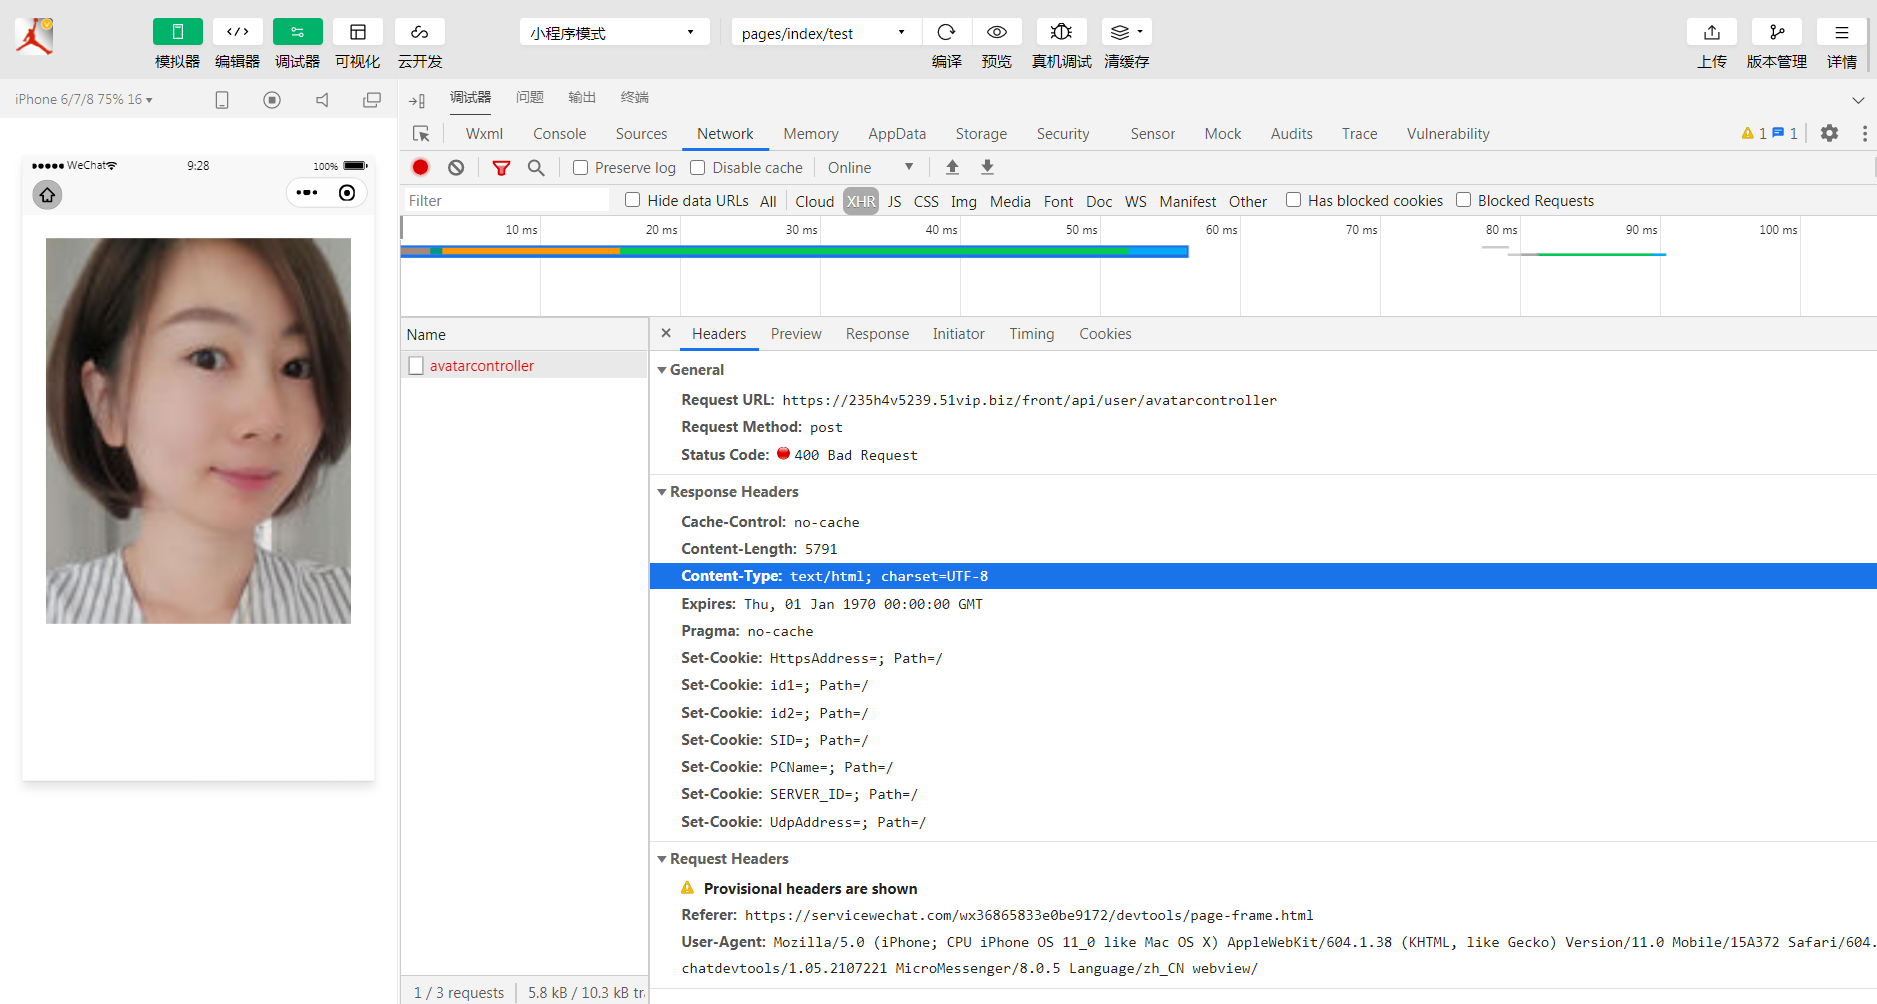
Task: Clear the network log with the clear icon
Action: pos(456,168)
